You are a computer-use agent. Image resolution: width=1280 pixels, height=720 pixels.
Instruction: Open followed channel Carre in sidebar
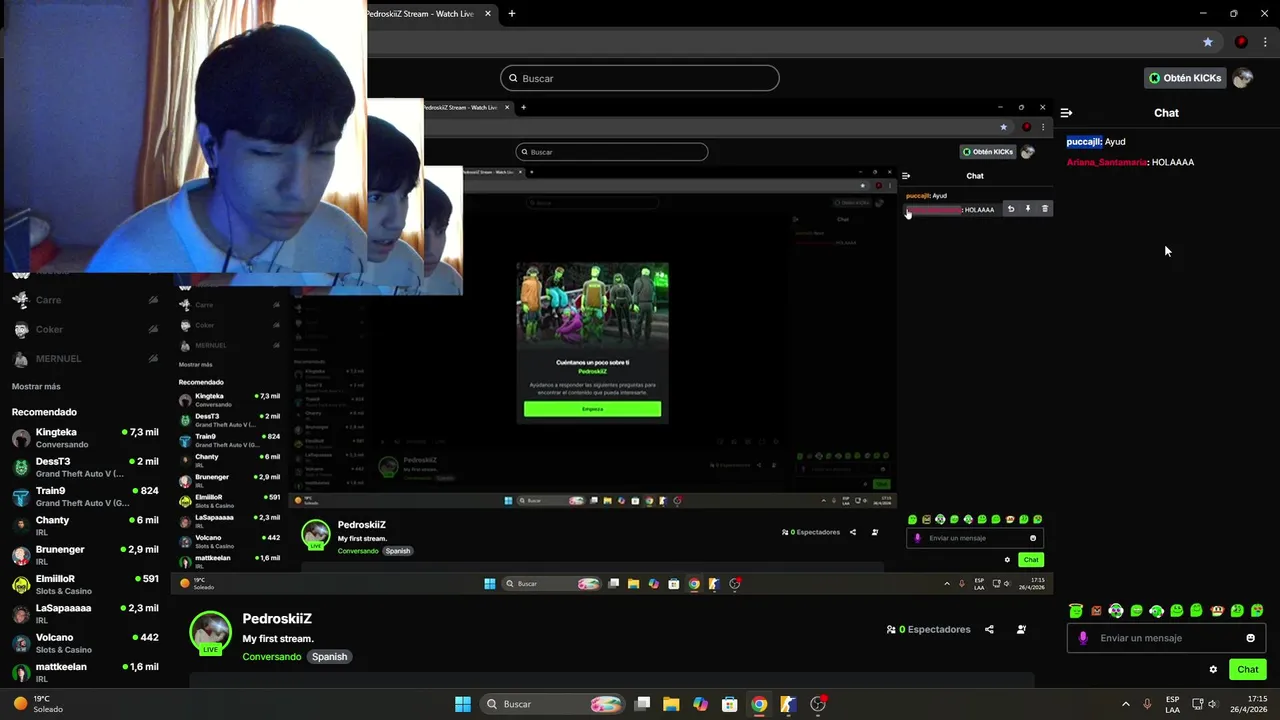point(85,300)
